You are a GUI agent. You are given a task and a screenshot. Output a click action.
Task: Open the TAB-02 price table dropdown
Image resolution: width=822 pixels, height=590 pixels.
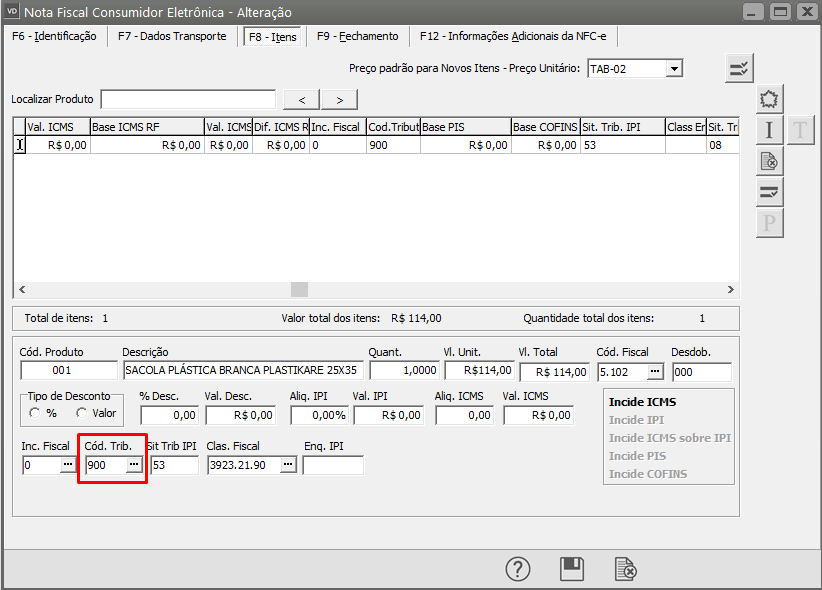tap(674, 68)
